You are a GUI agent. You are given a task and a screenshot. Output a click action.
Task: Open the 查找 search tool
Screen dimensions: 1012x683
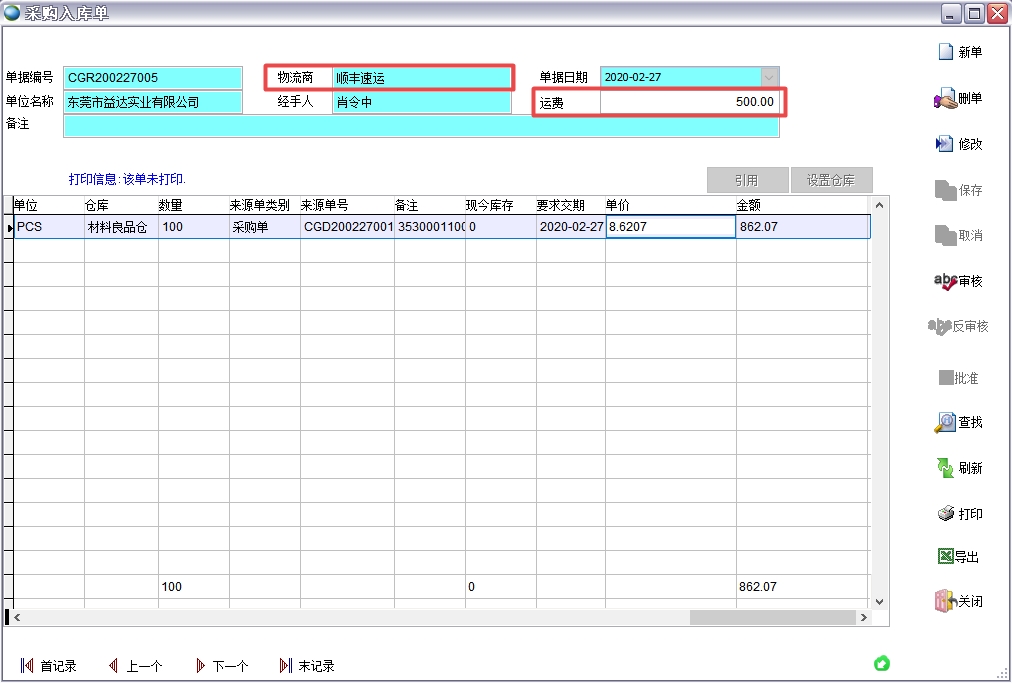pos(945,422)
